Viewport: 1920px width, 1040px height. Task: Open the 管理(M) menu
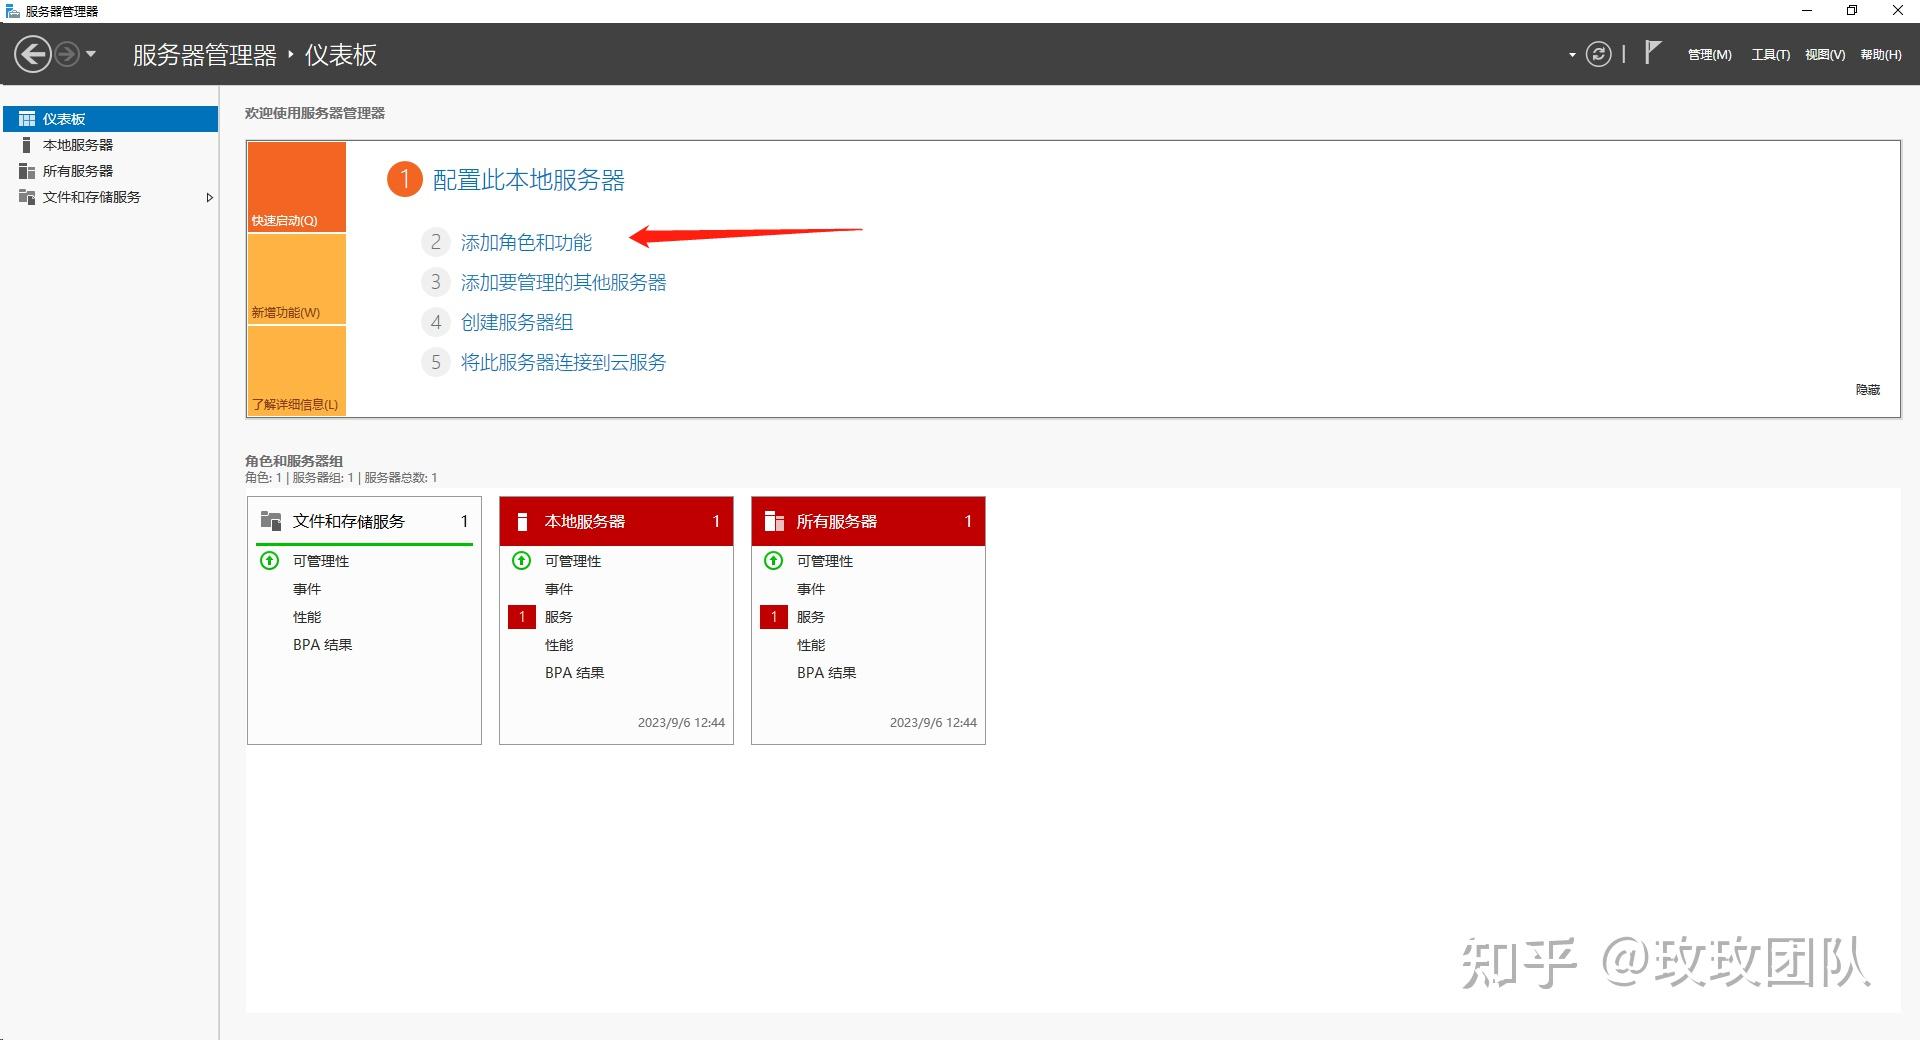point(1708,54)
